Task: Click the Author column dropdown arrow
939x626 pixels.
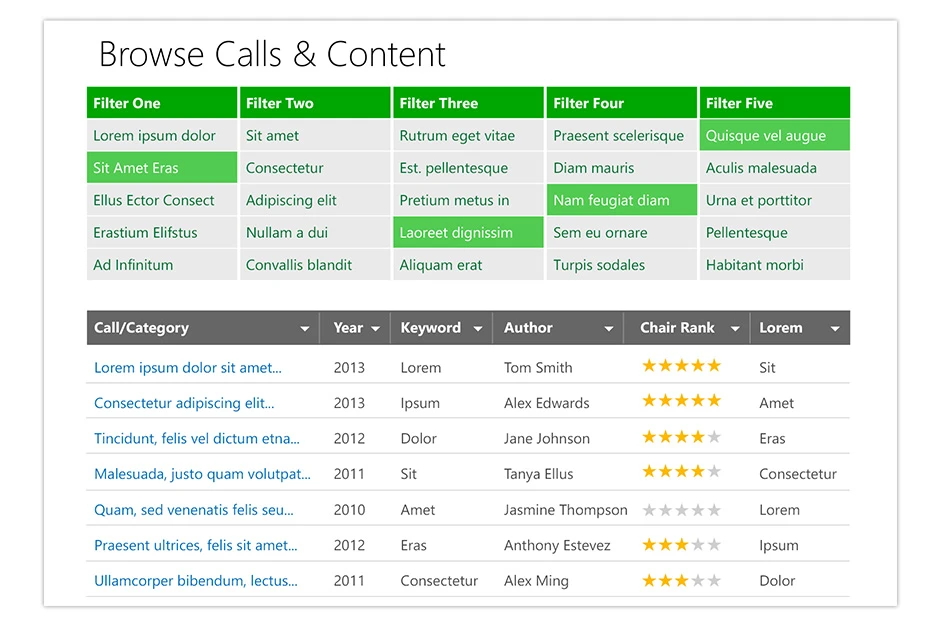Action: click(608, 329)
